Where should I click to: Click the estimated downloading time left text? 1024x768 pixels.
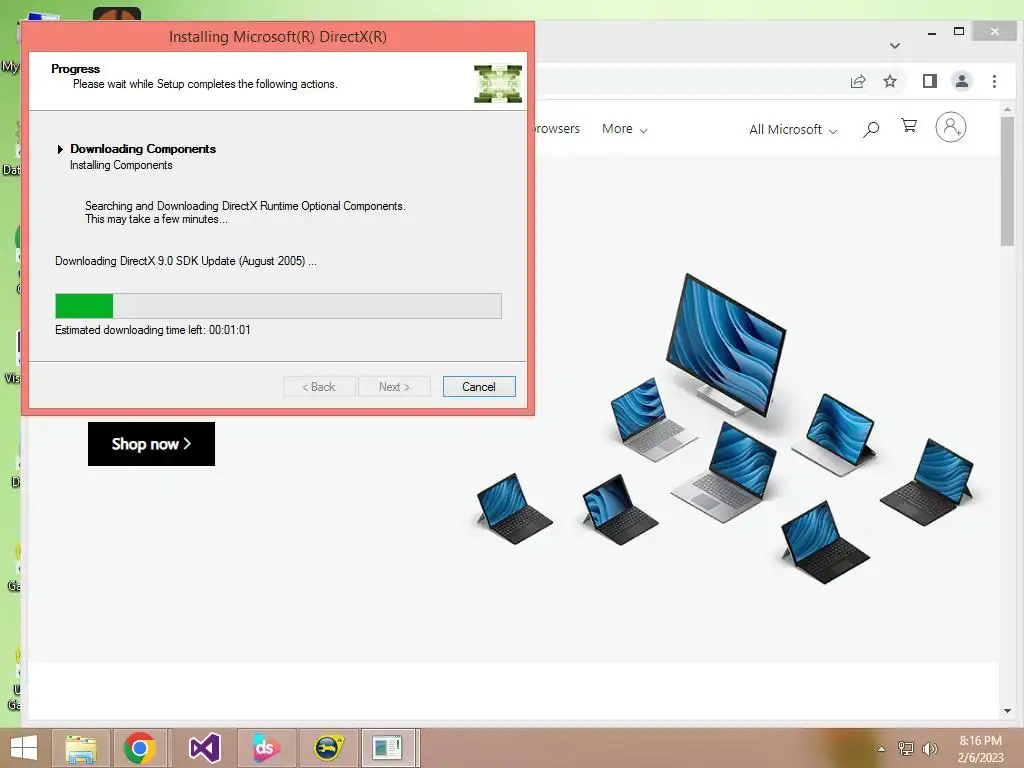click(x=153, y=330)
